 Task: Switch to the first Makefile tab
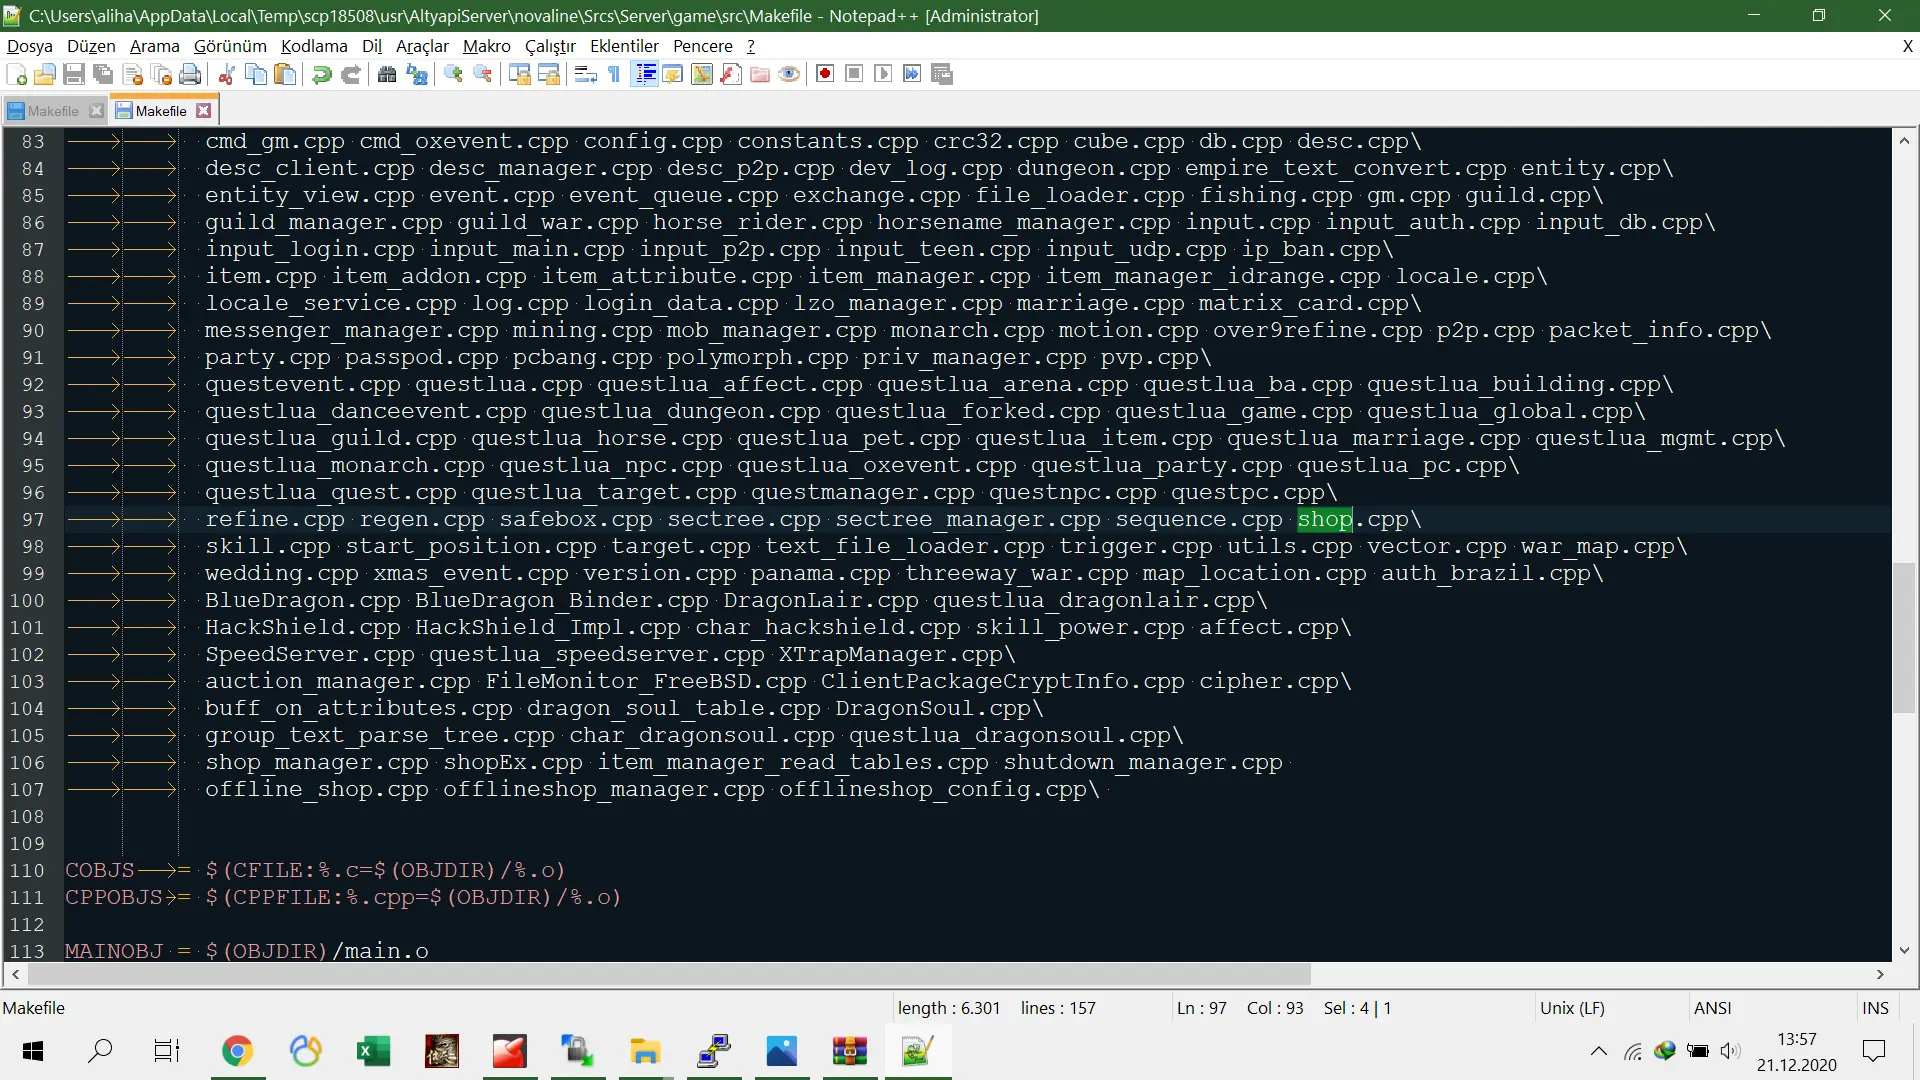[52, 111]
